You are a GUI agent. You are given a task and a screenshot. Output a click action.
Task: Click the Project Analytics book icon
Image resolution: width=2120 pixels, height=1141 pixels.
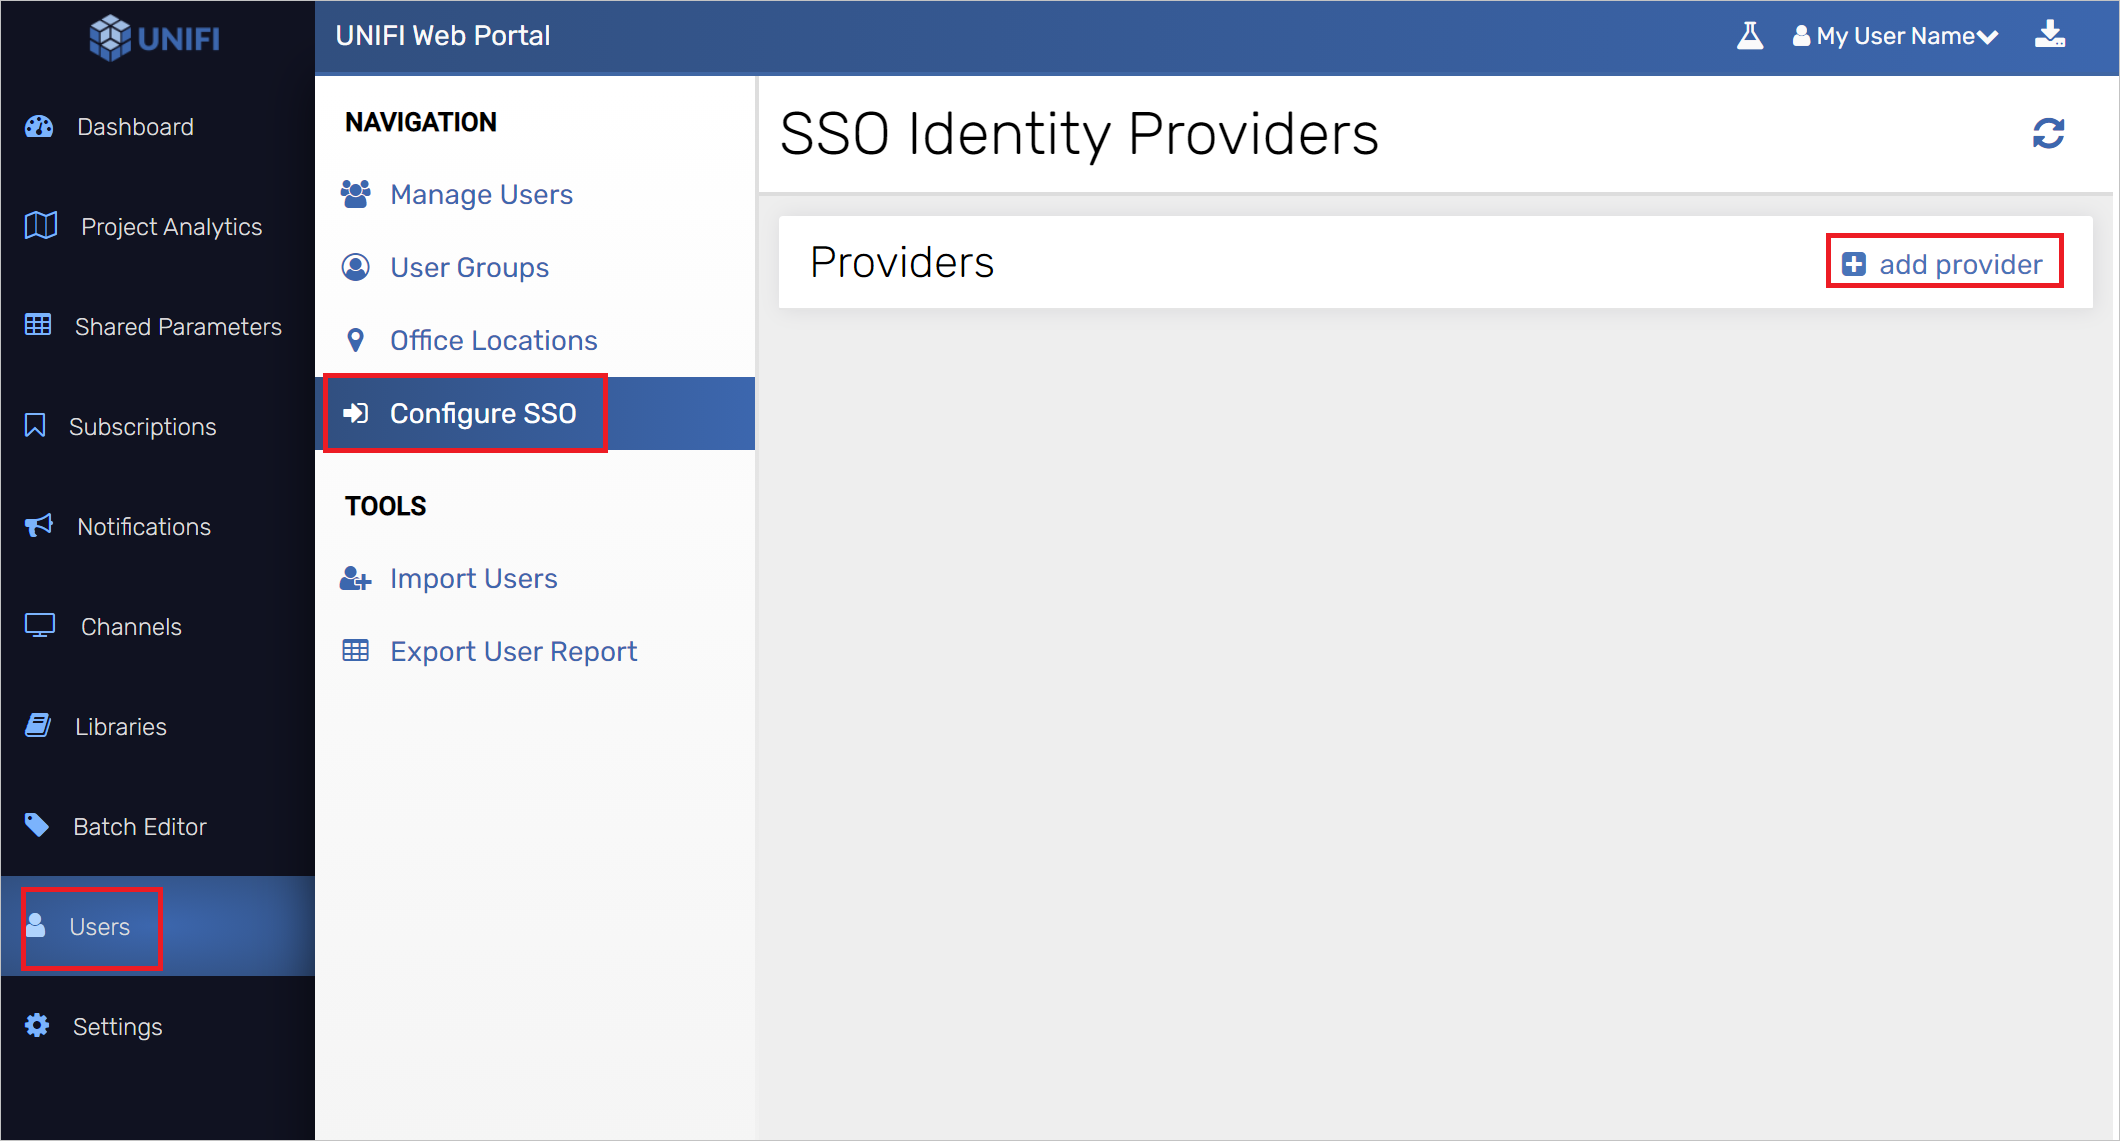39,226
